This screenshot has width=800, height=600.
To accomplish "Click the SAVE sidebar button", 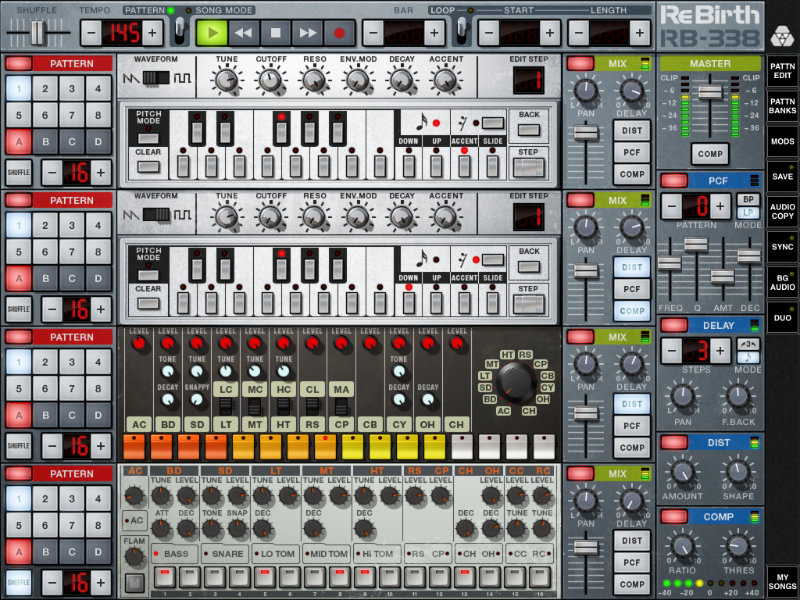I will (x=782, y=177).
